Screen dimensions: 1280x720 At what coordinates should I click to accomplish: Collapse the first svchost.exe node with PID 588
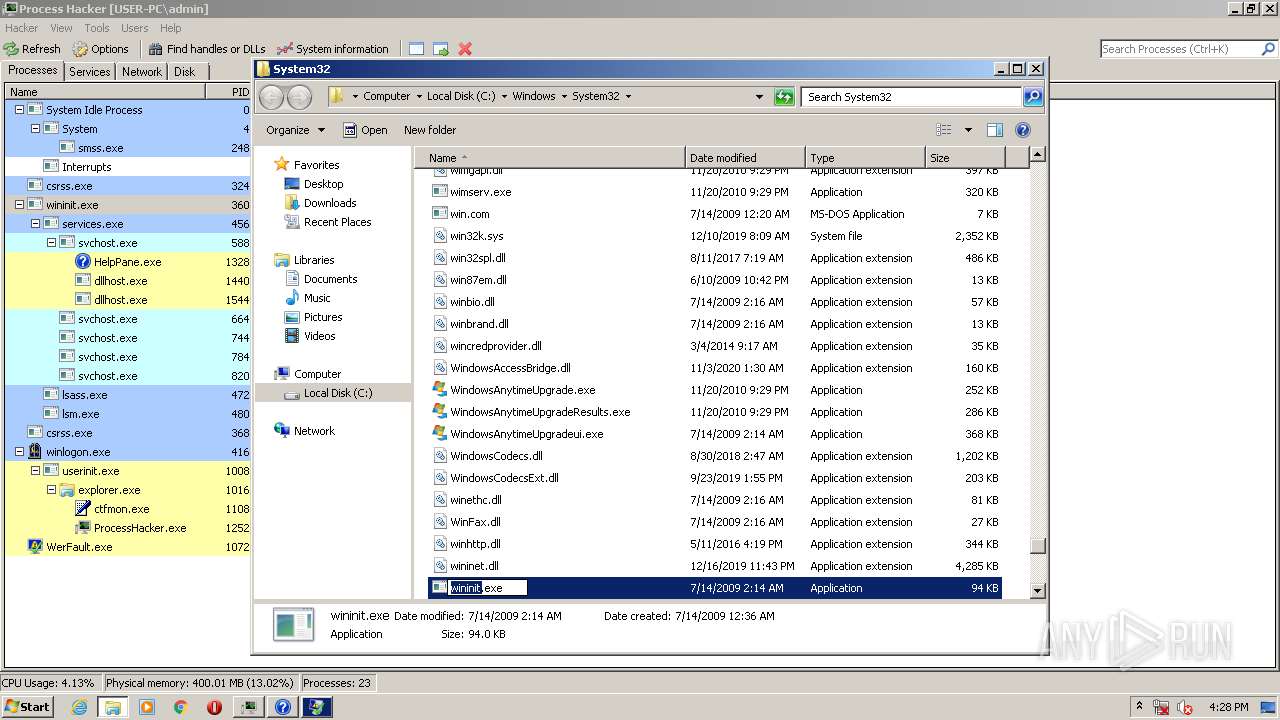(51, 243)
